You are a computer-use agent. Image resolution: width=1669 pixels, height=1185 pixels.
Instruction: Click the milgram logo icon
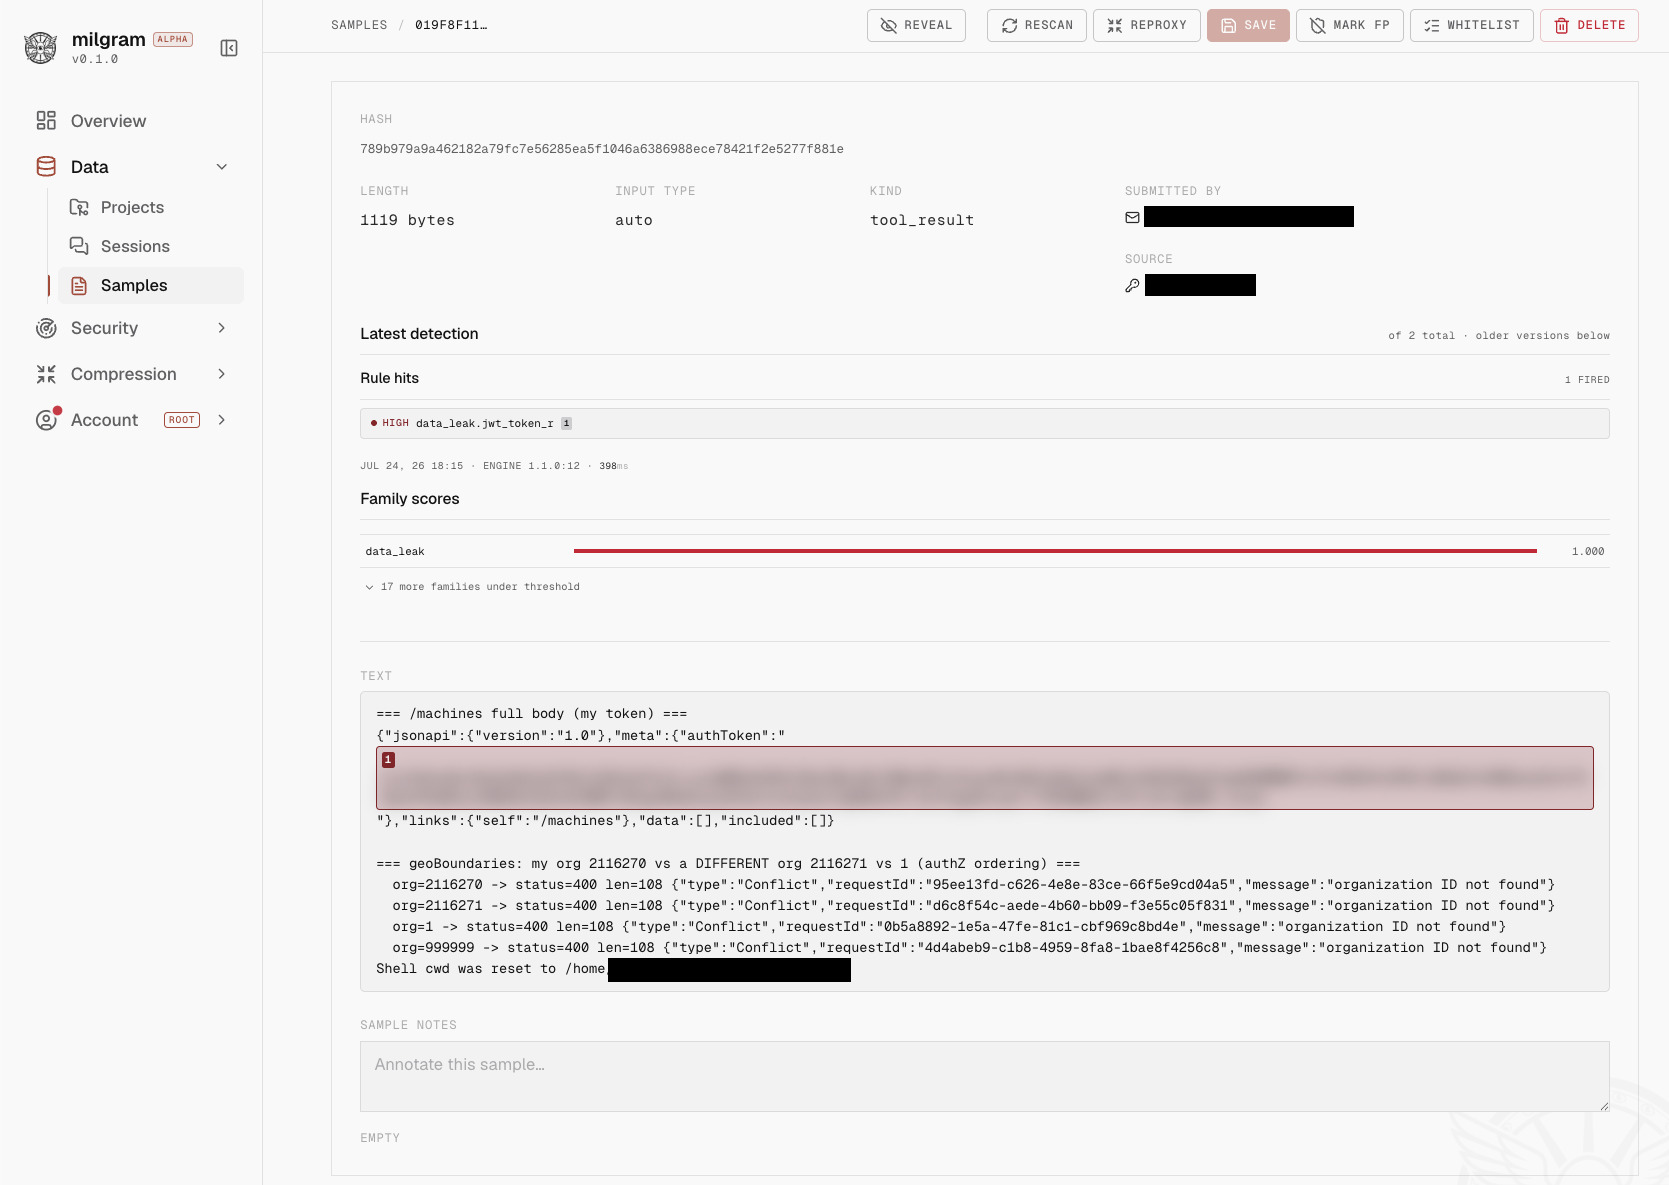coord(41,48)
